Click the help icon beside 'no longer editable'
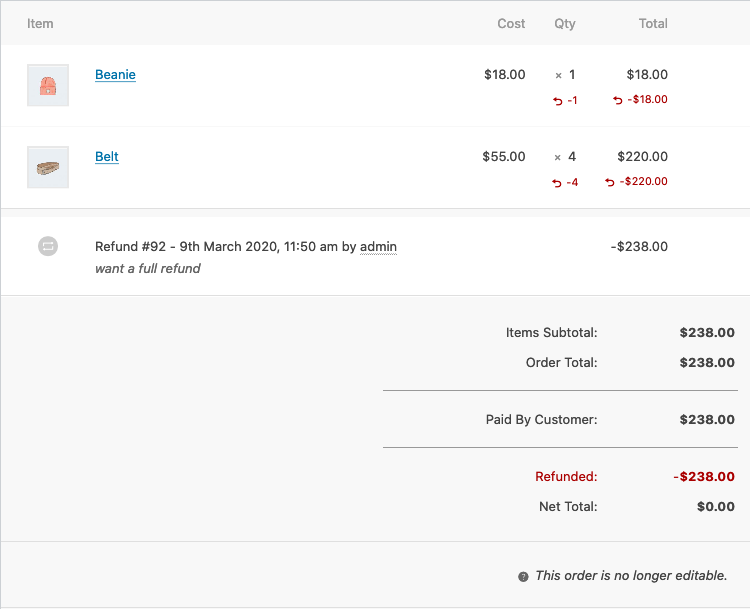This screenshot has height=609, width=750. (x=523, y=577)
